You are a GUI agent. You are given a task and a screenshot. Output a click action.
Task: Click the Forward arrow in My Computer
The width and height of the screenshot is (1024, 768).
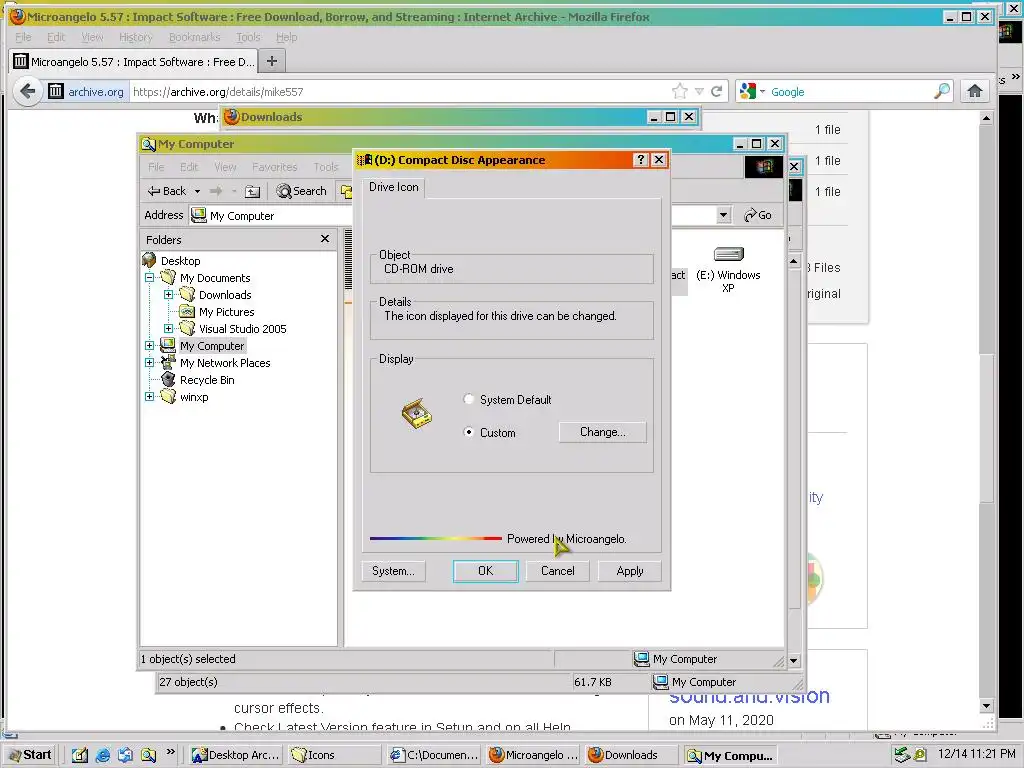pyautogui.click(x=216, y=191)
